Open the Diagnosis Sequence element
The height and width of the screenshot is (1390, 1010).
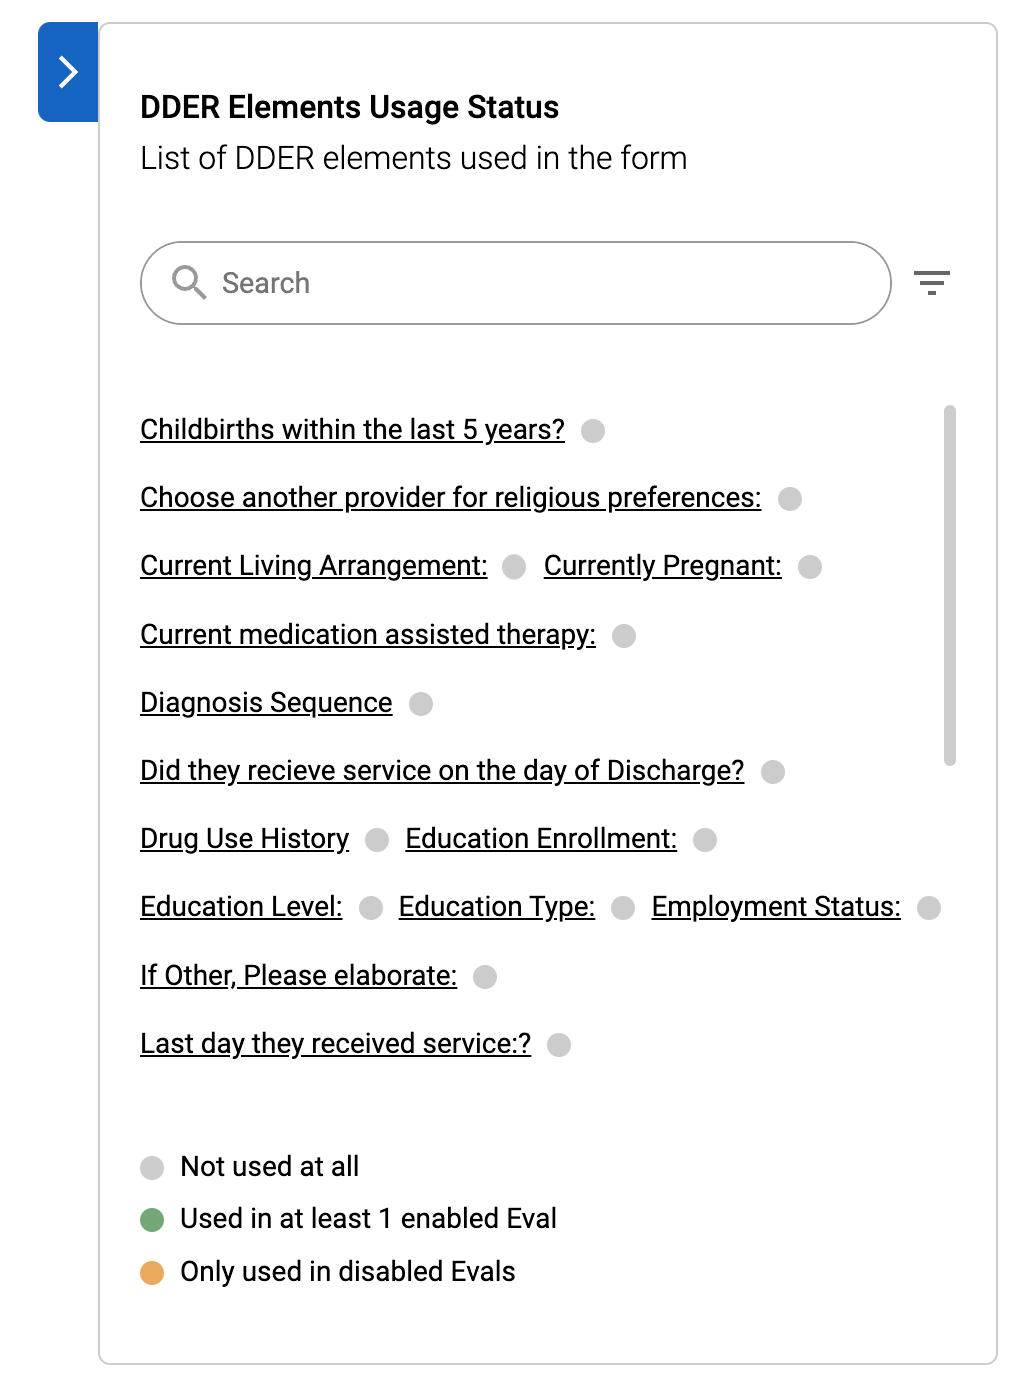pos(266,703)
